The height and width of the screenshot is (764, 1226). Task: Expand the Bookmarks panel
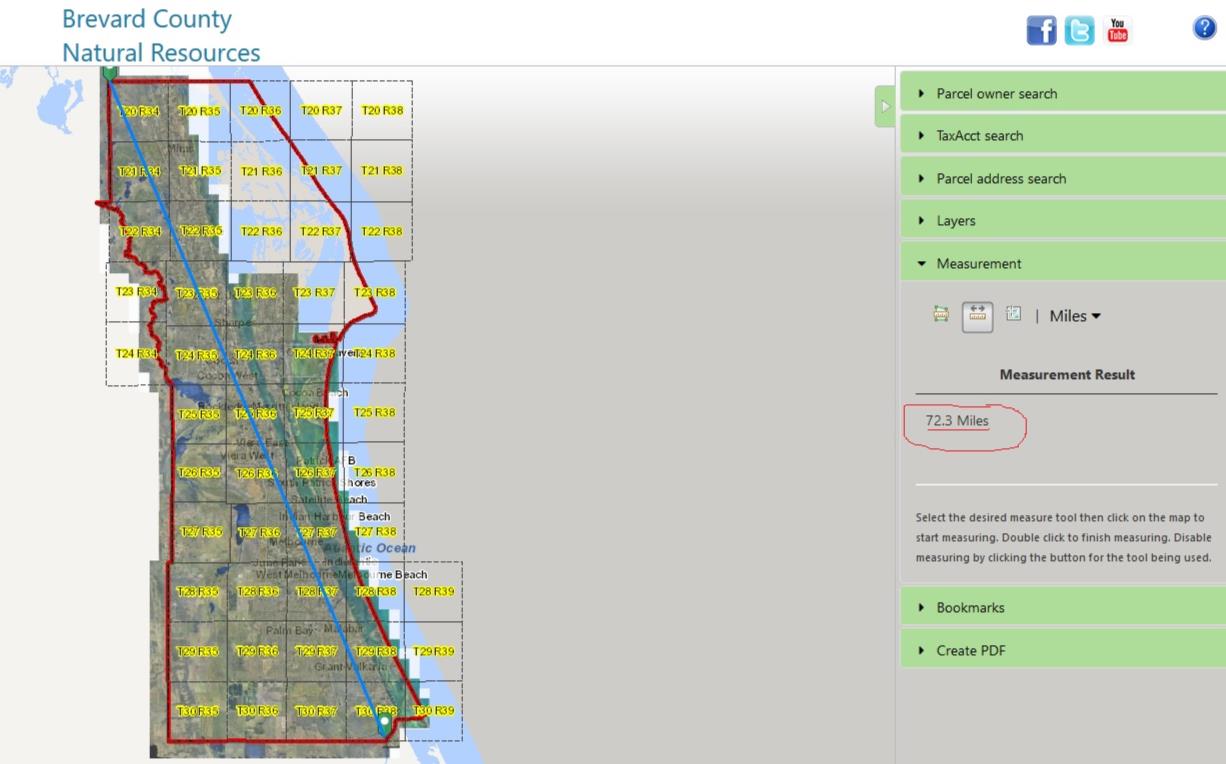[1063, 607]
